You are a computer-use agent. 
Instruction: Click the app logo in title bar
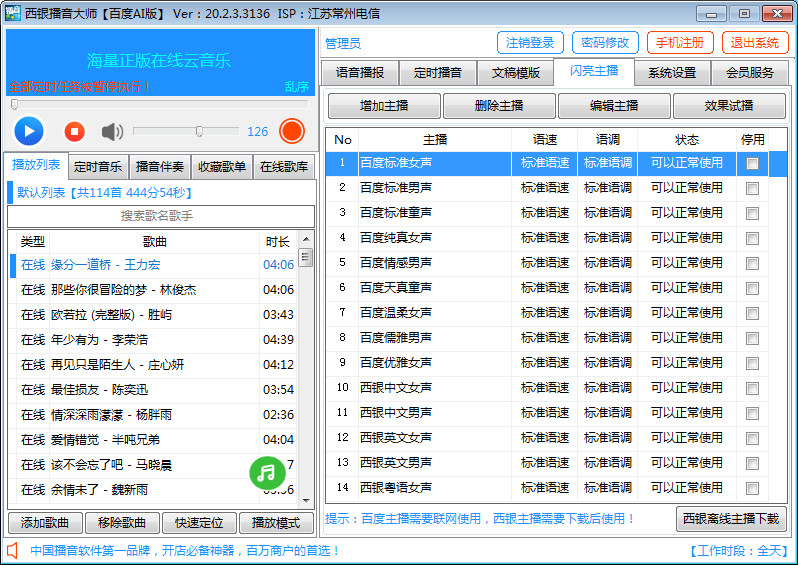[x=13, y=13]
